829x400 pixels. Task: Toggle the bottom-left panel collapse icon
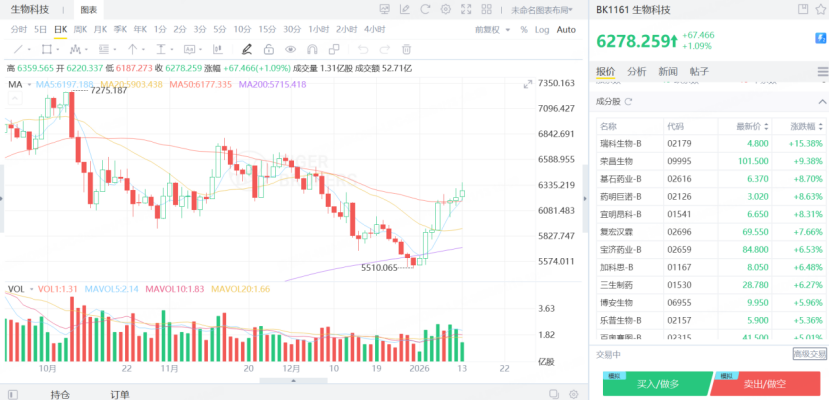click(x=13, y=394)
